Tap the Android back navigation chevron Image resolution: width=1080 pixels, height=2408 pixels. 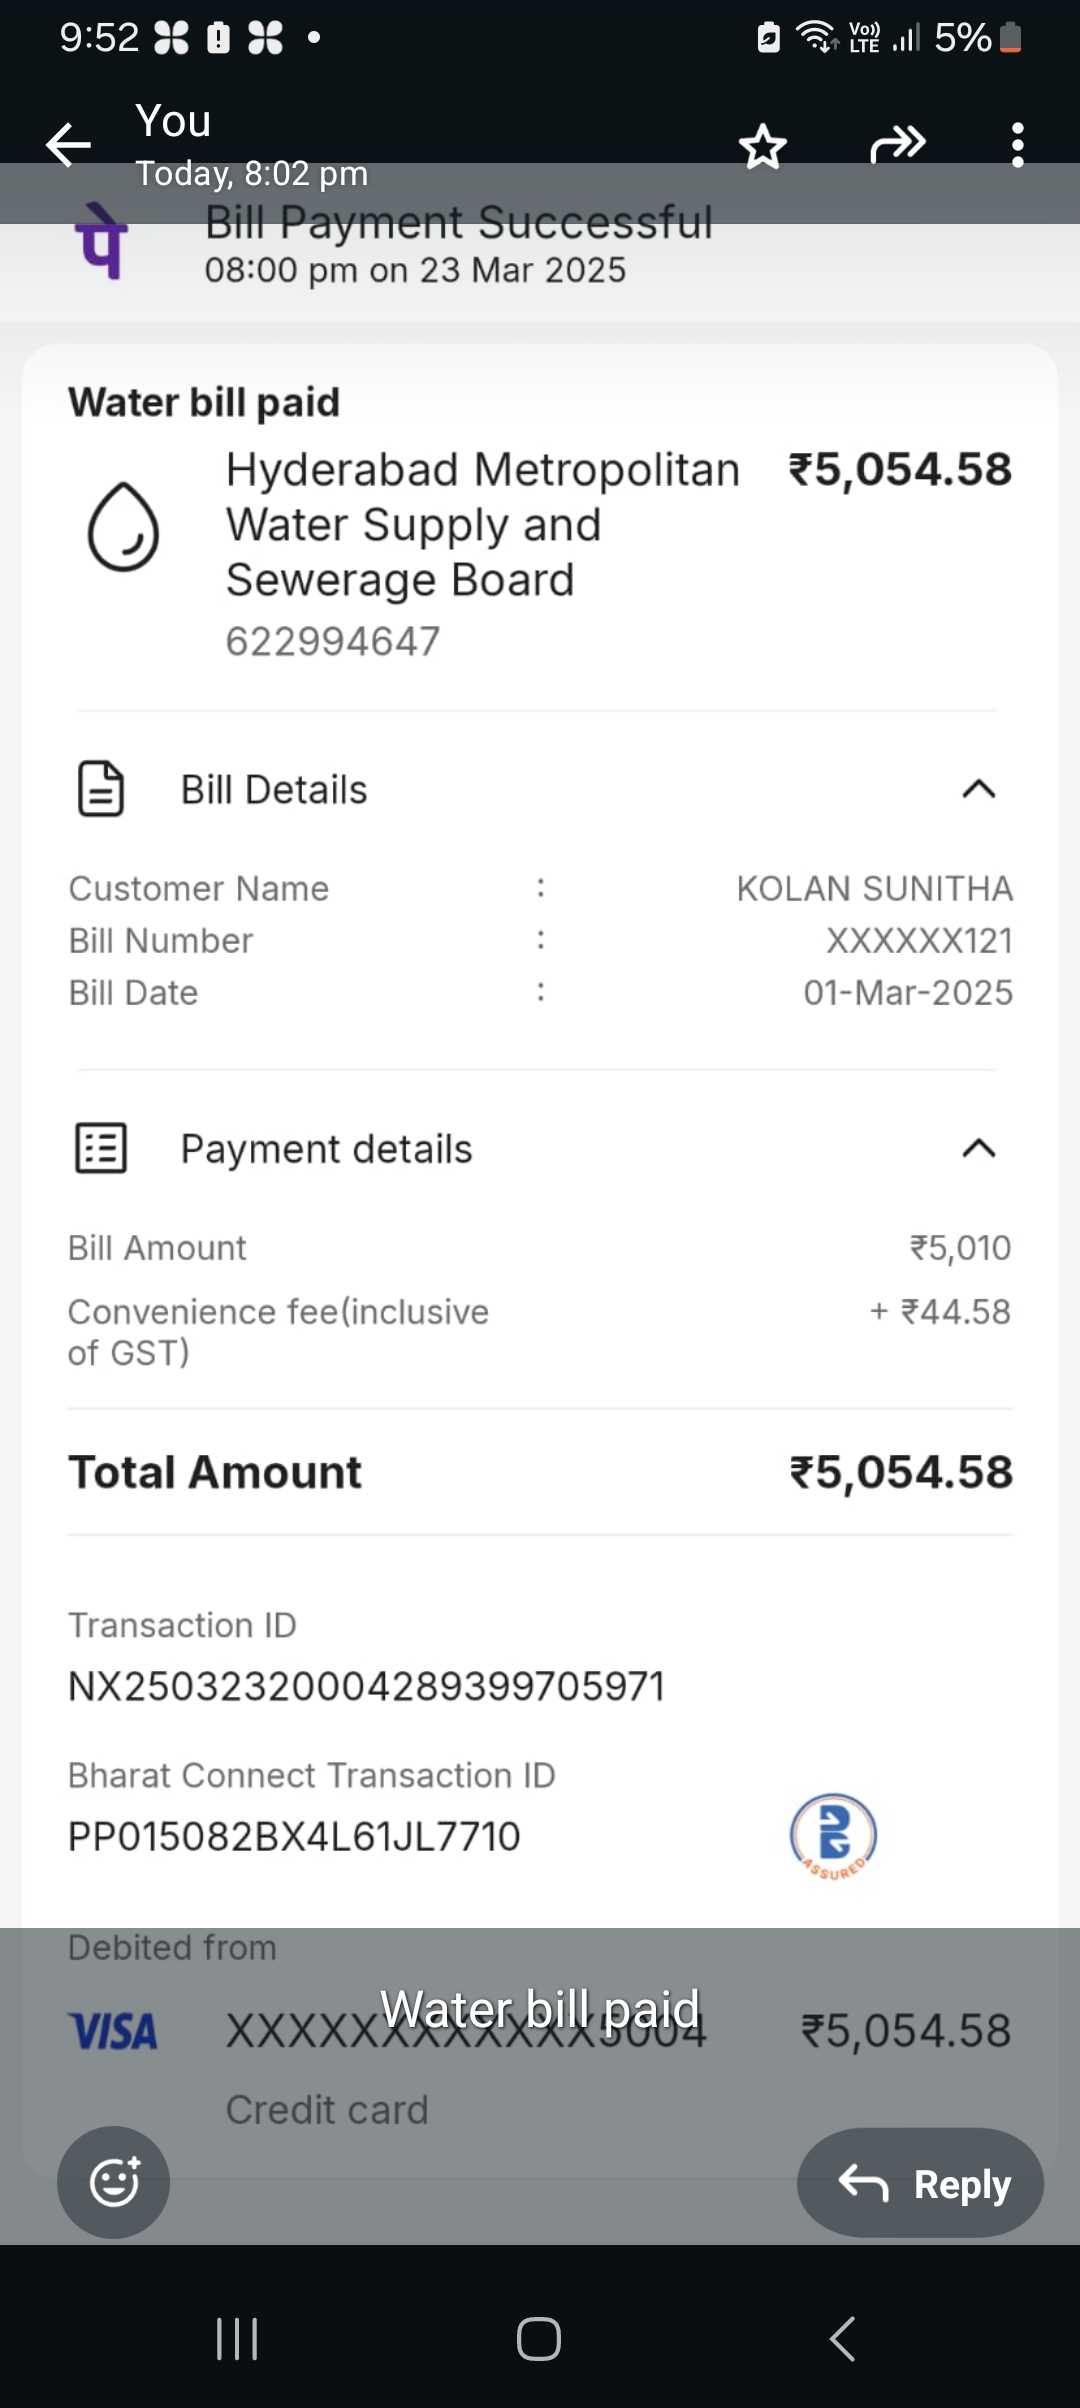point(842,2339)
